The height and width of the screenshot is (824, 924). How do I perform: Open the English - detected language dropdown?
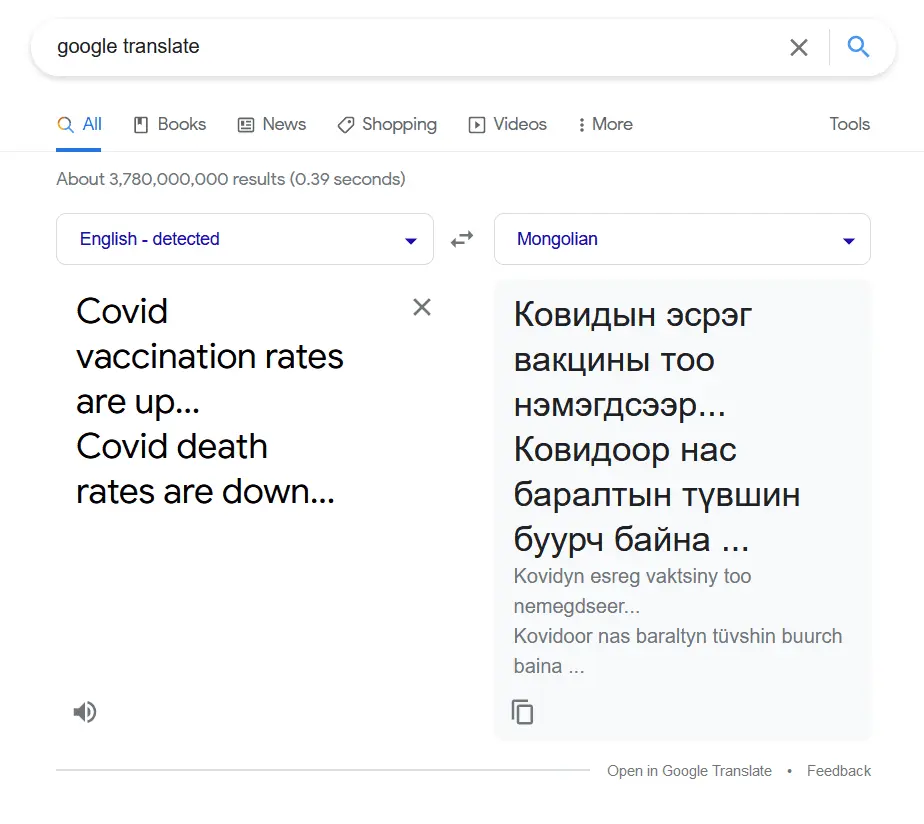pos(245,239)
